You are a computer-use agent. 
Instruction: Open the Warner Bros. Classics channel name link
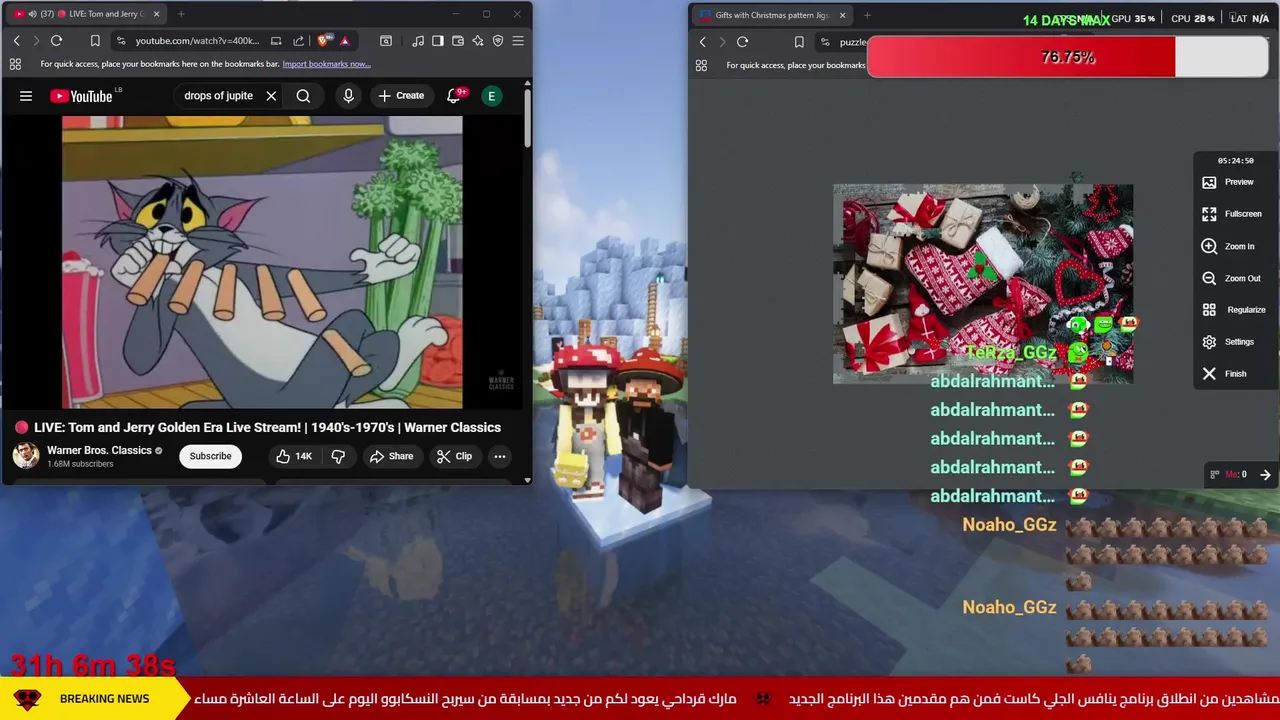coord(99,450)
